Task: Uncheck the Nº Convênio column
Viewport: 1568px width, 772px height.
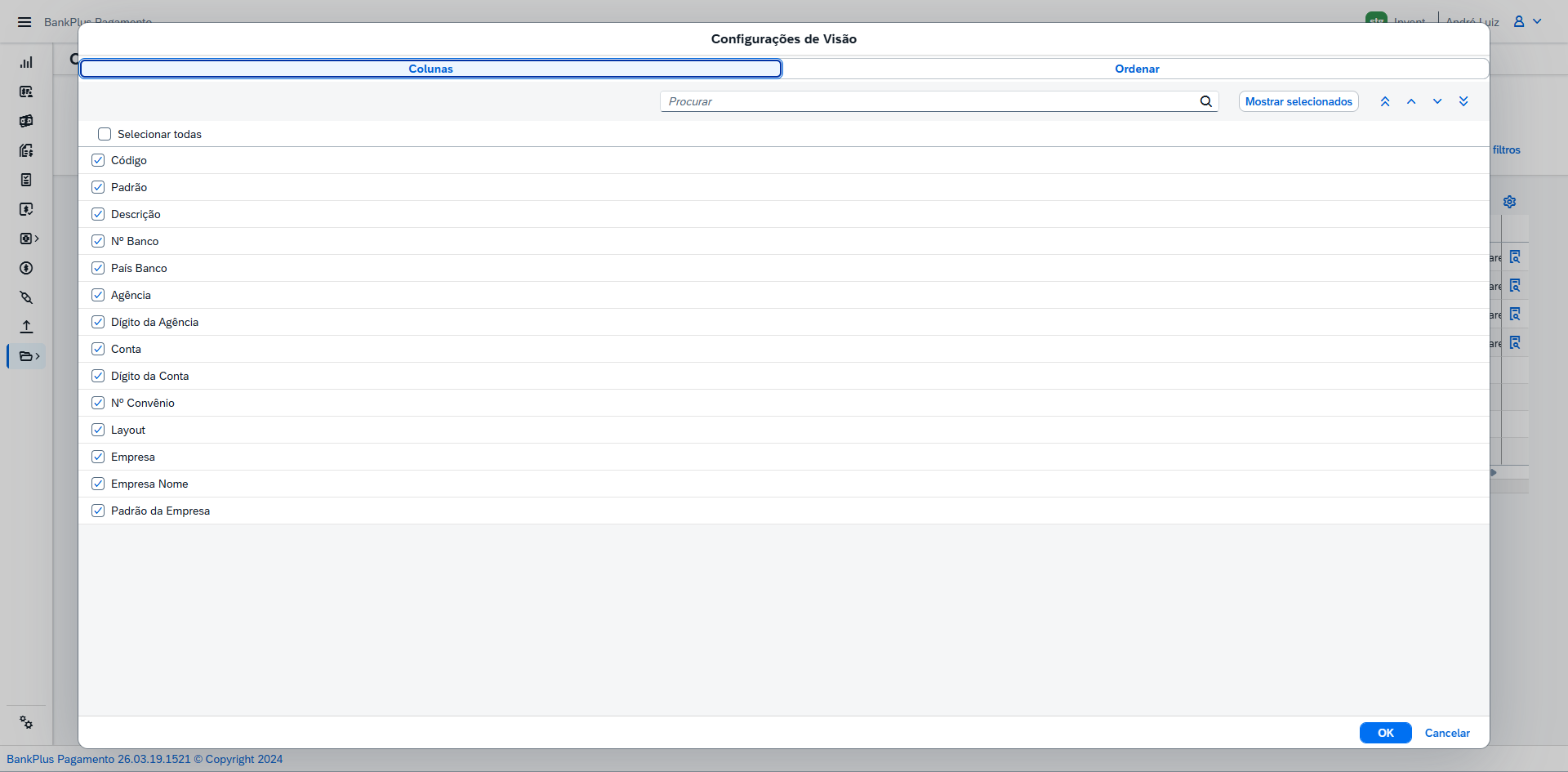Action: 98,403
